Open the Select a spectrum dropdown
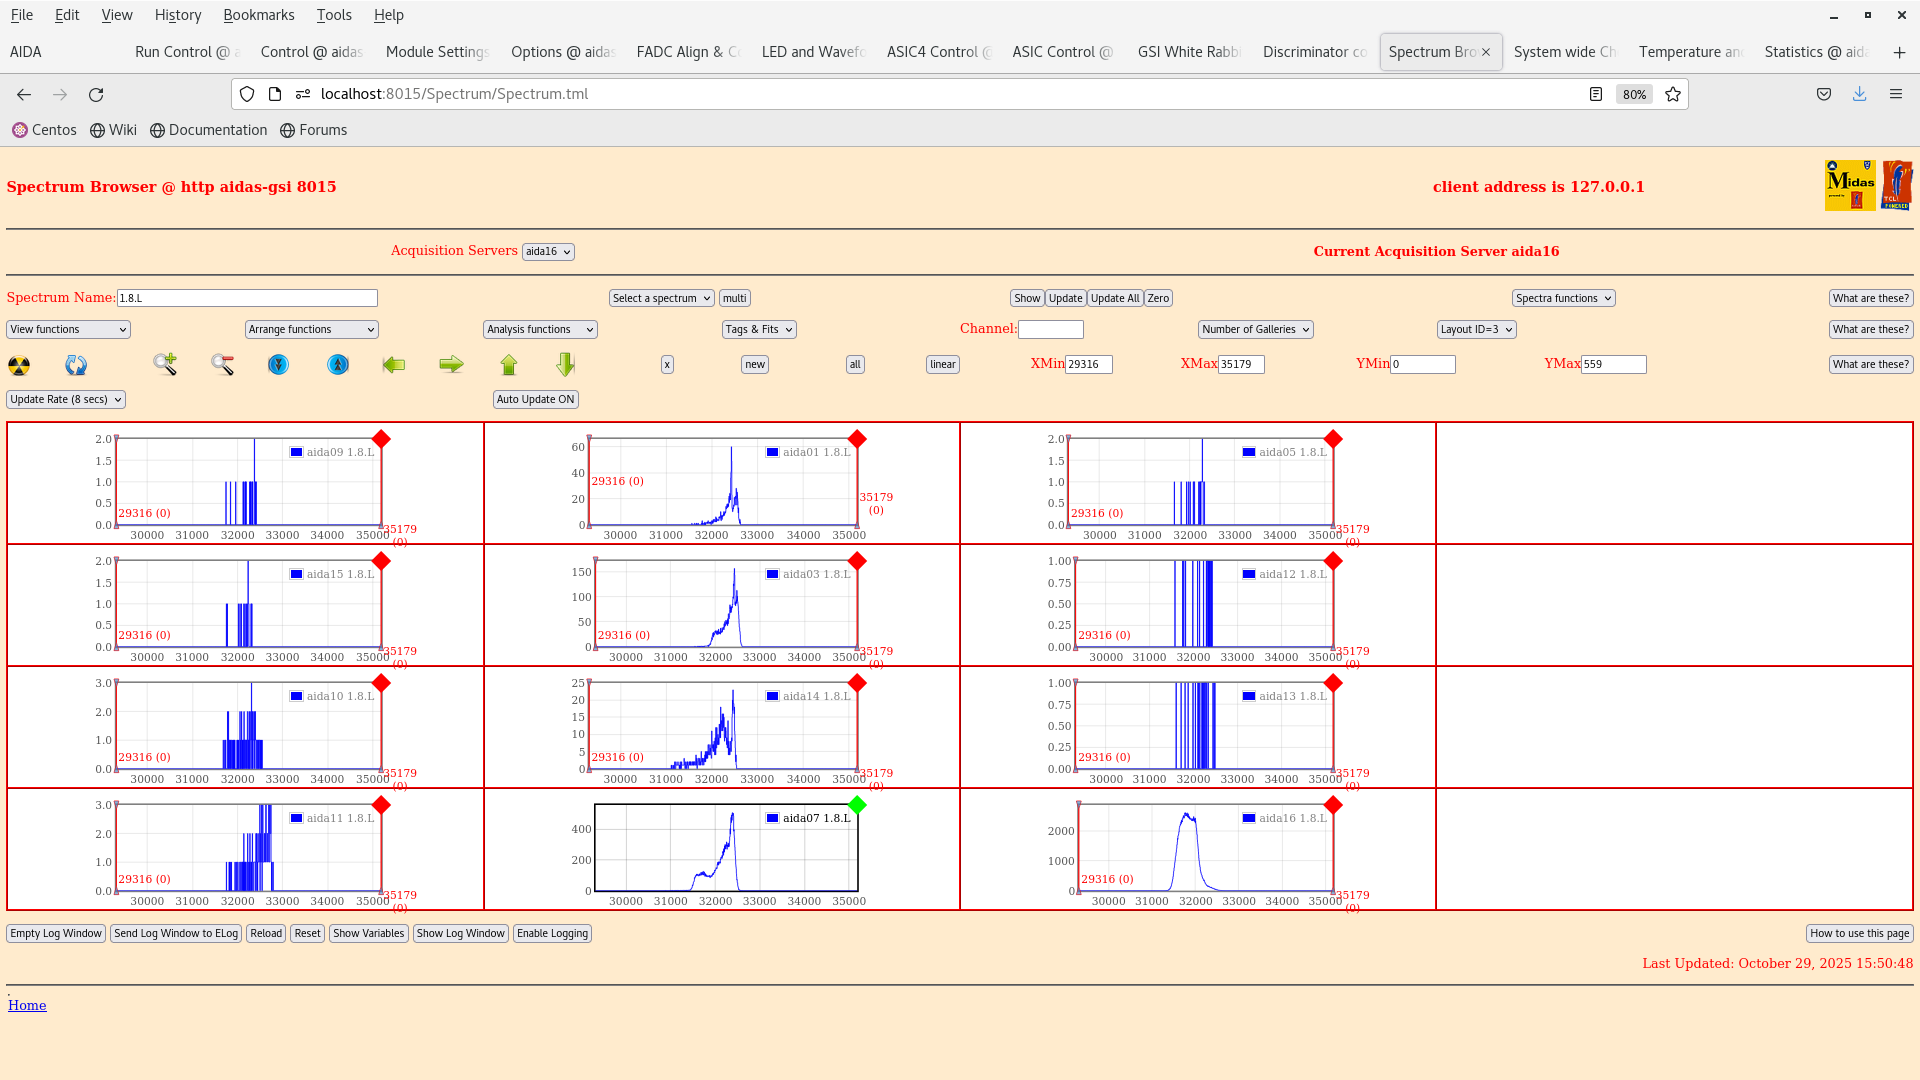Viewport: 1920px width, 1080px height. tap(661, 297)
